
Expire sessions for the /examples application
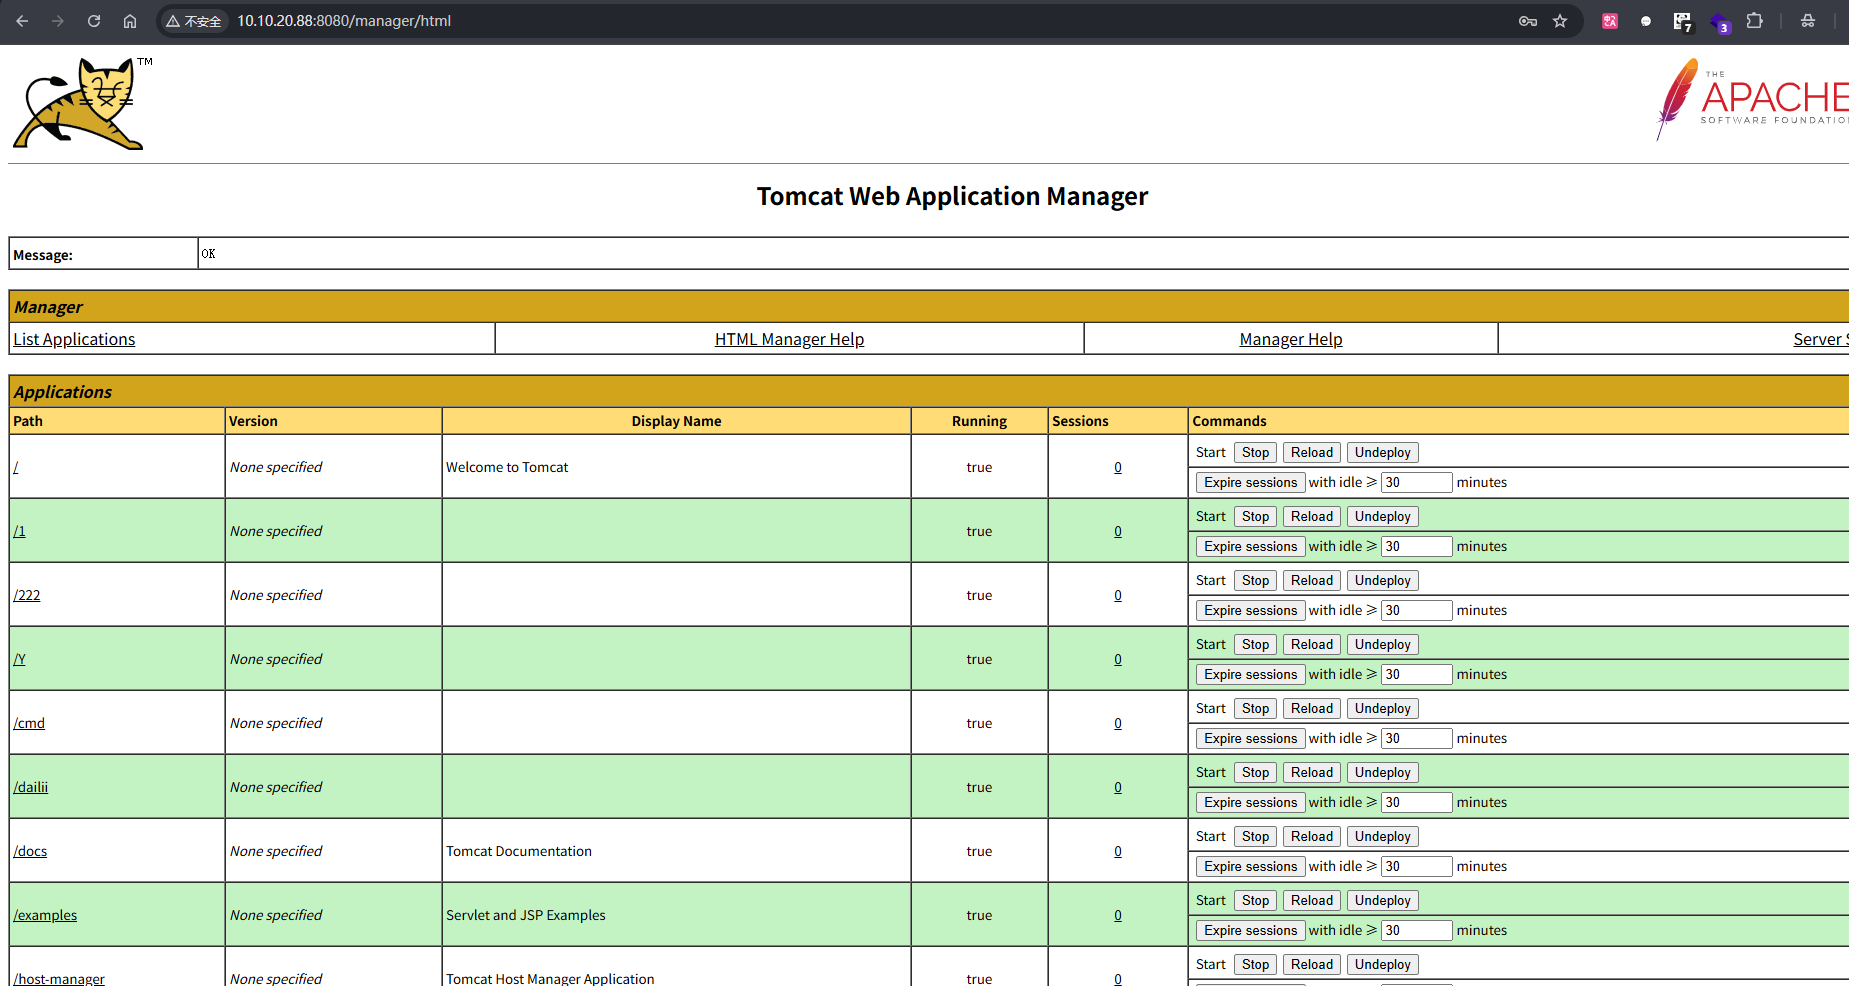[x=1250, y=930]
